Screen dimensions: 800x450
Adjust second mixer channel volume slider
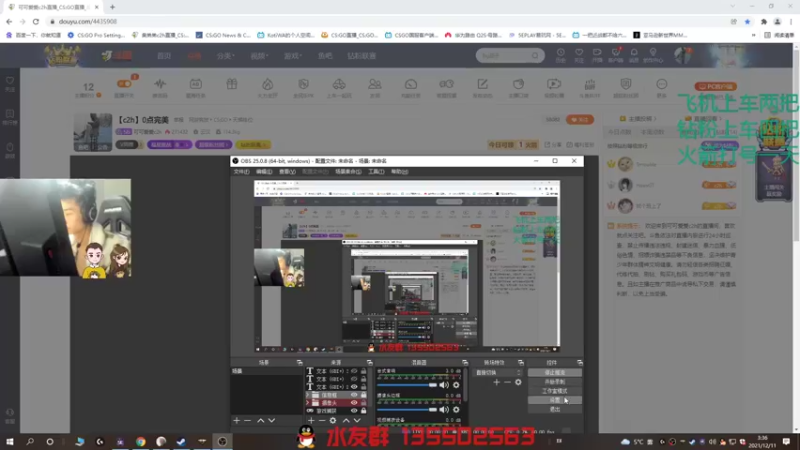(407, 409)
